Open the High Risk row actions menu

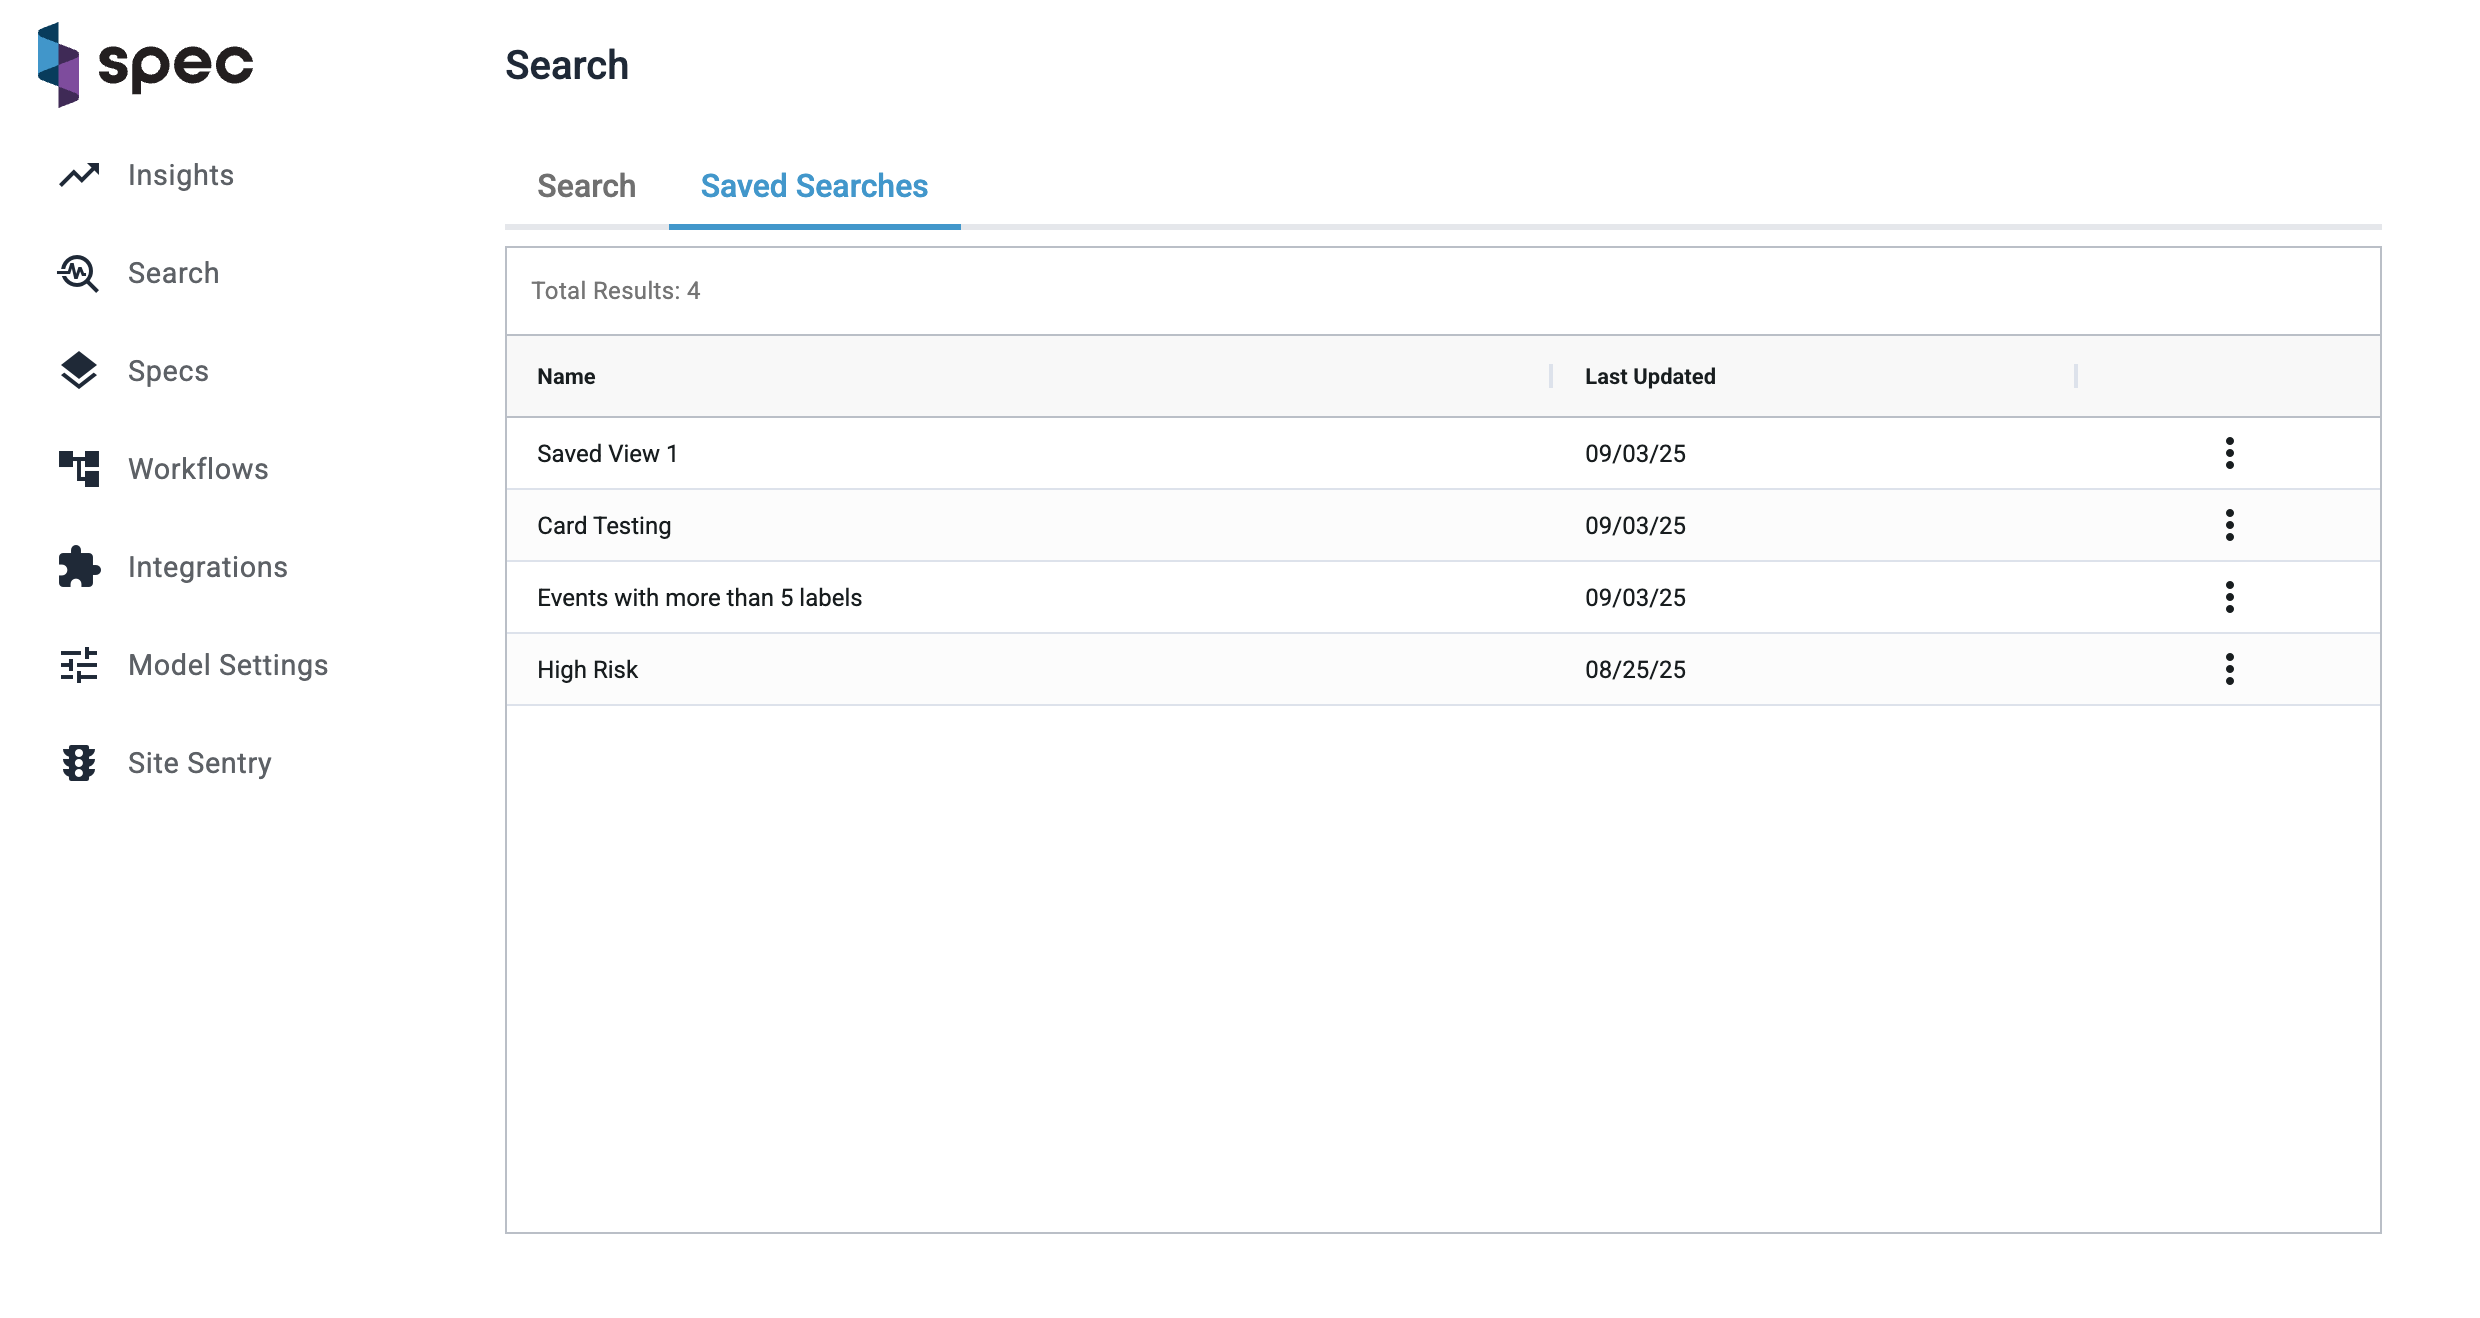(2229, 669)
